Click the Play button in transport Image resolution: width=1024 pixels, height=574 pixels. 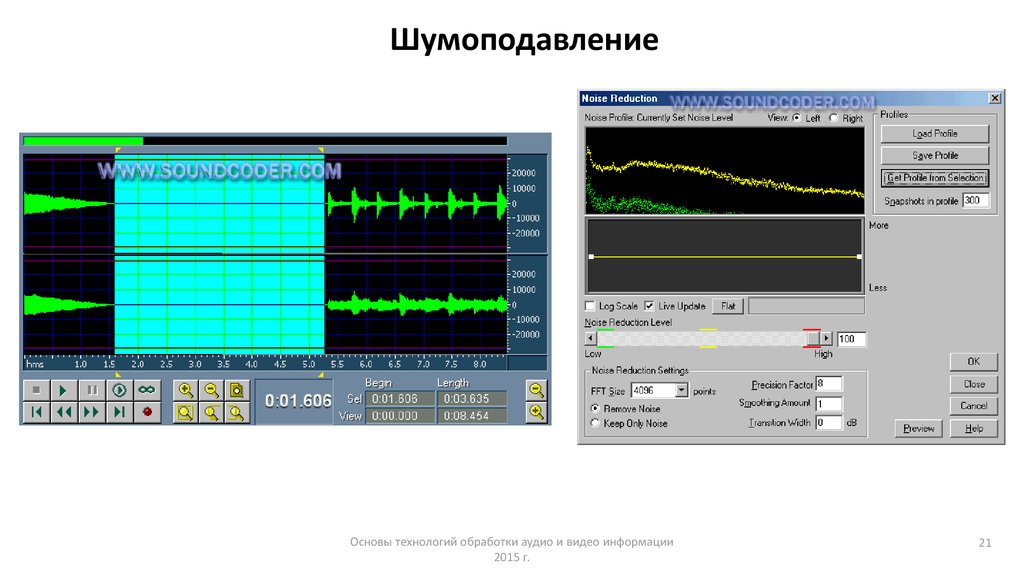point(63,390)
